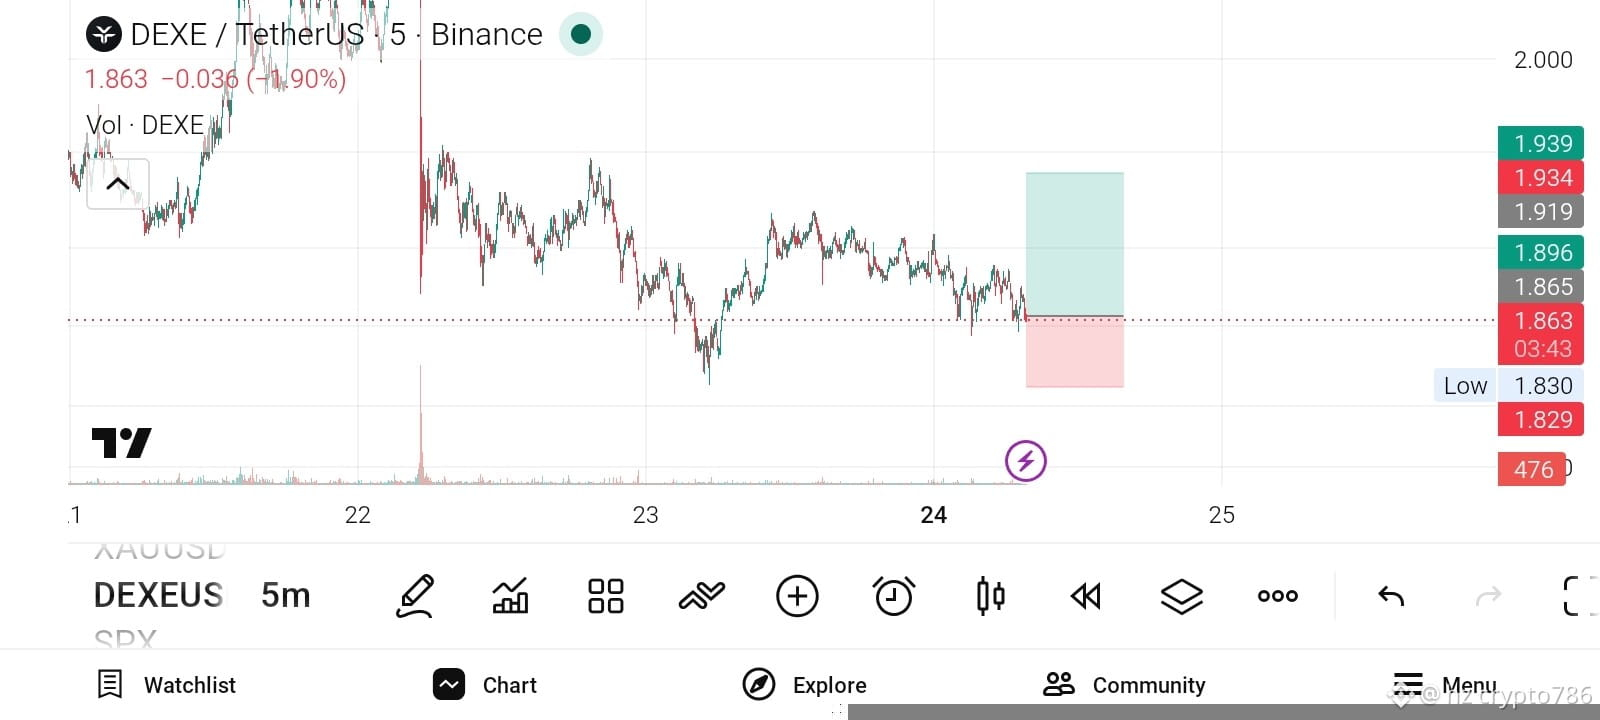The image size is (1600, 720).
Task: Change the candlestick chart type
Action: click(x=990, y=596)
